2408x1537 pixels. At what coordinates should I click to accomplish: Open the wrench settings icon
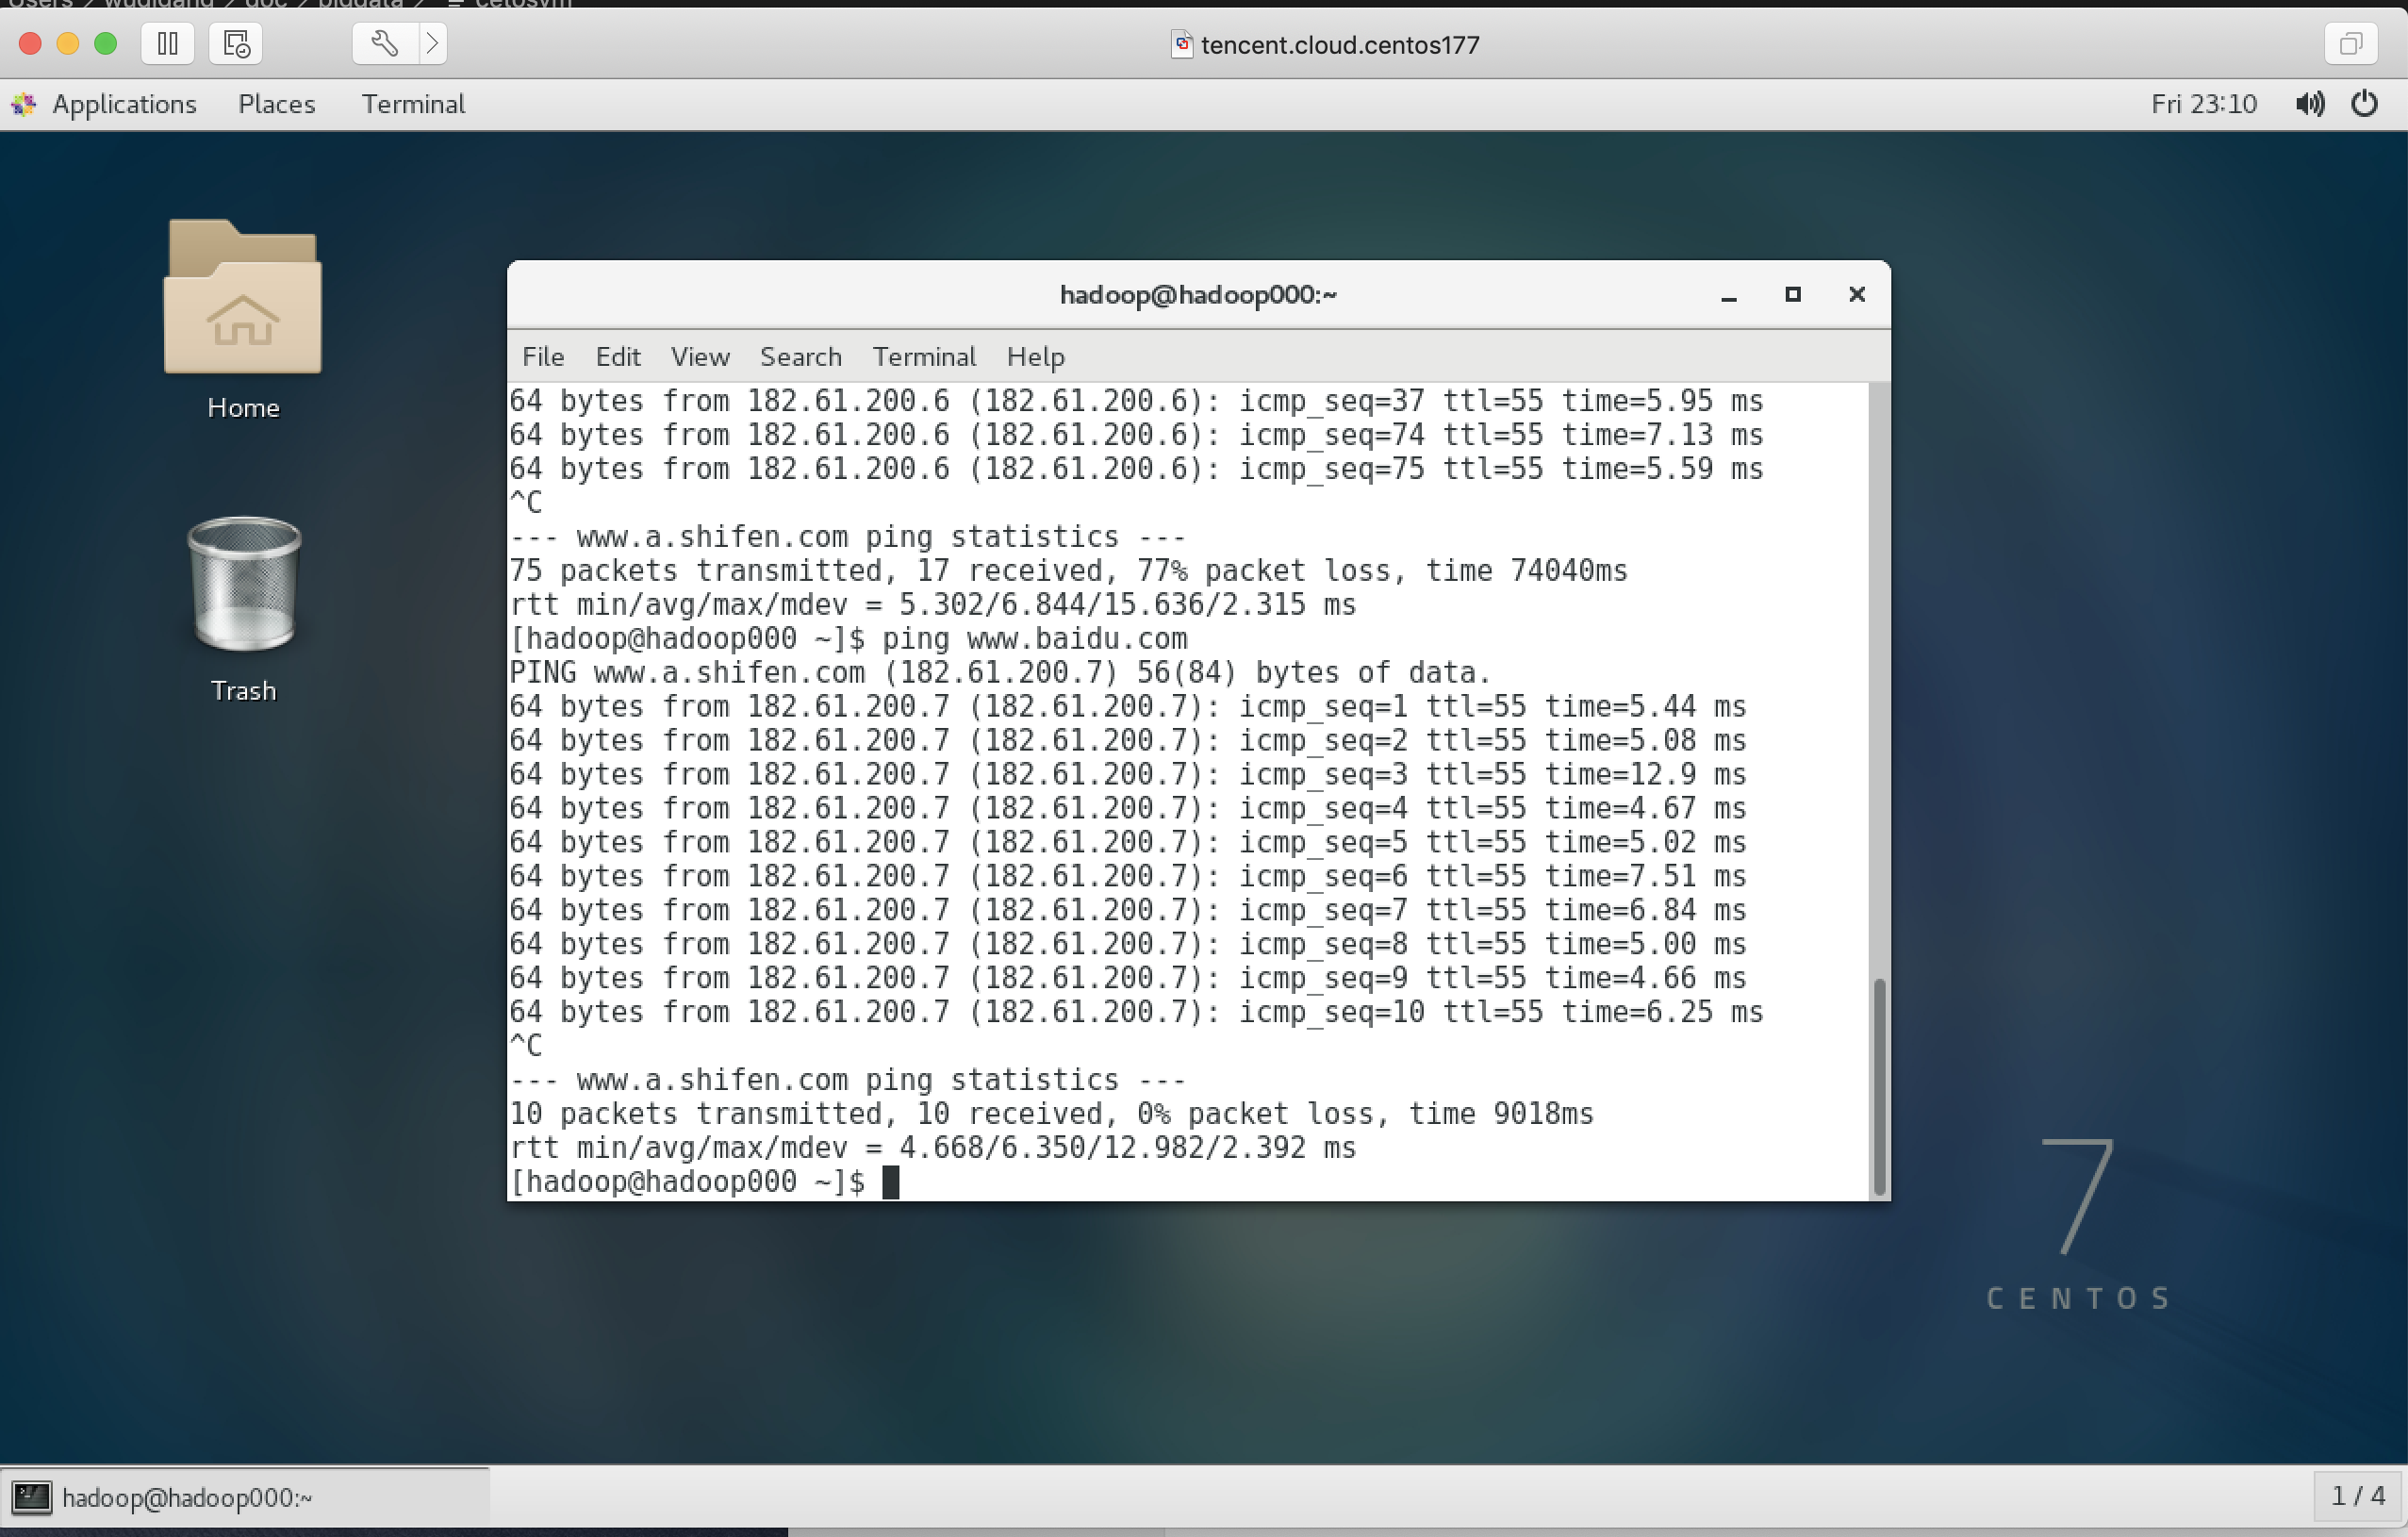(x=384, y=44)
